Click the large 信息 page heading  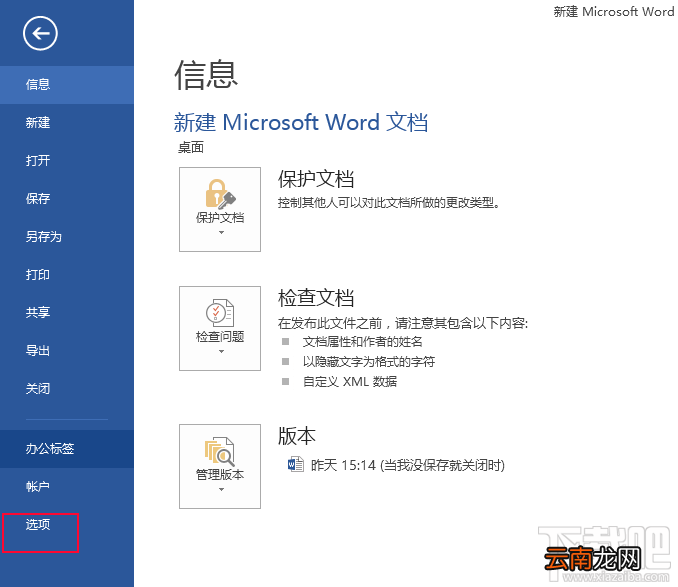tap(206, 75)
